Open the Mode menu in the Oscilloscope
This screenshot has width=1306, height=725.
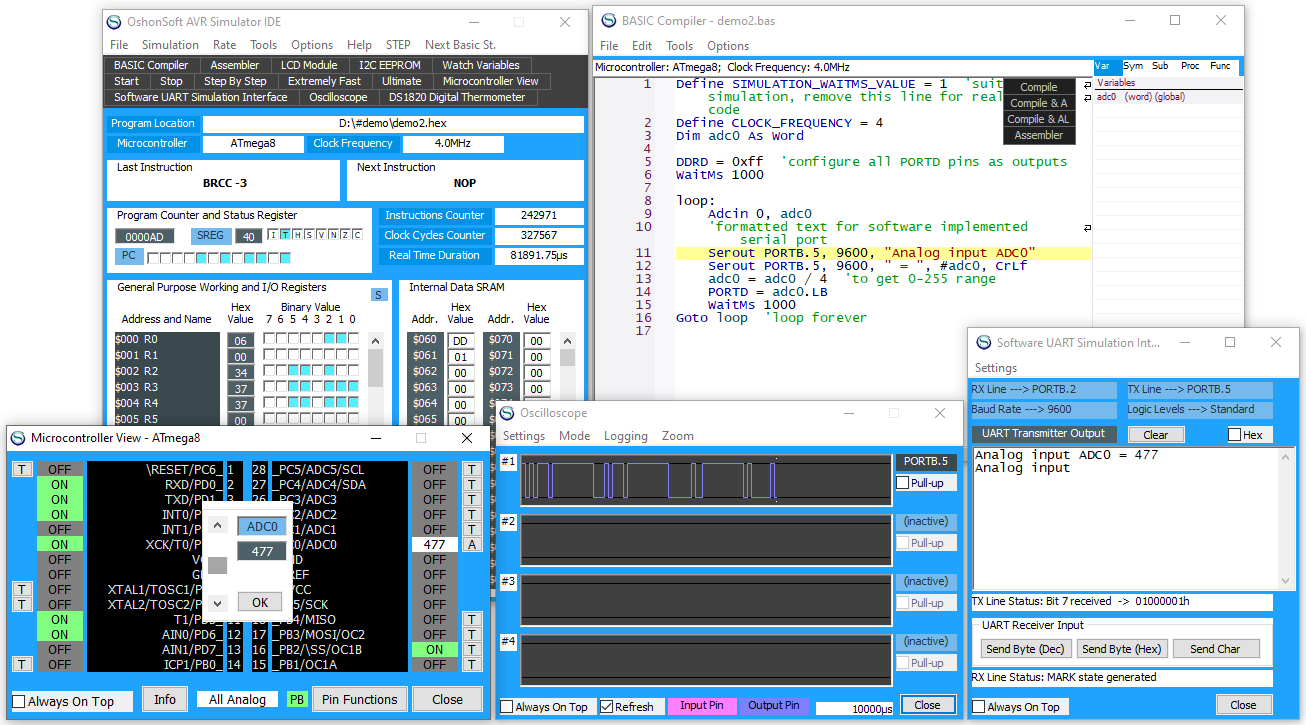574,436
